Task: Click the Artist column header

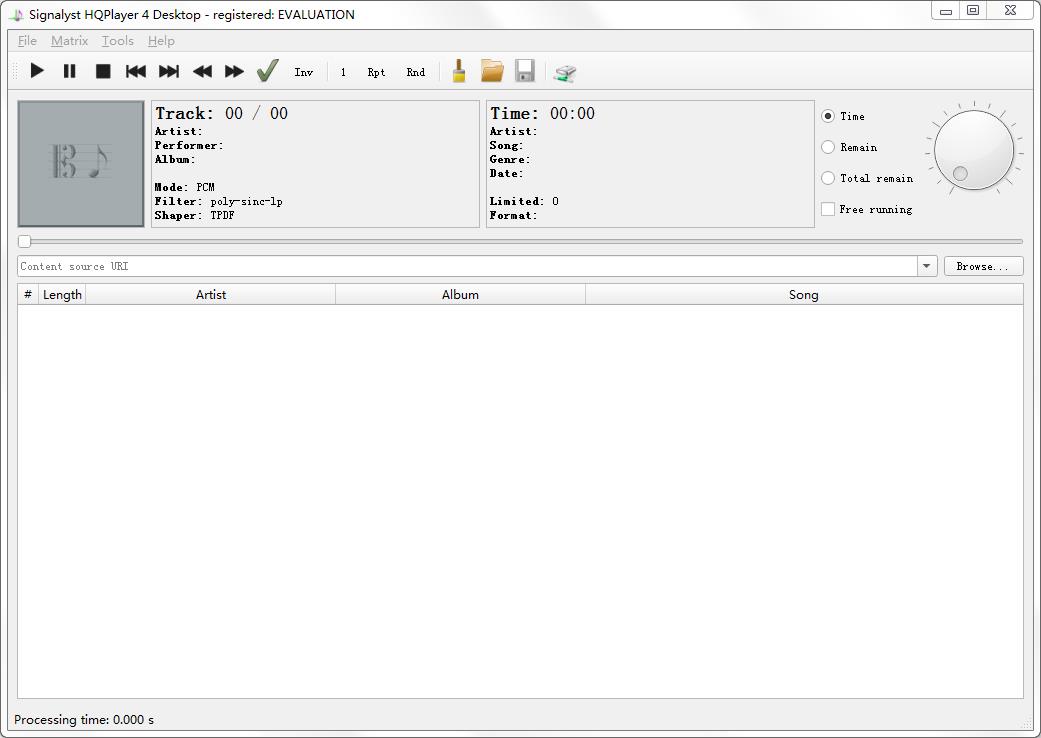Action: pyautogui.click(x=210, y=294)
